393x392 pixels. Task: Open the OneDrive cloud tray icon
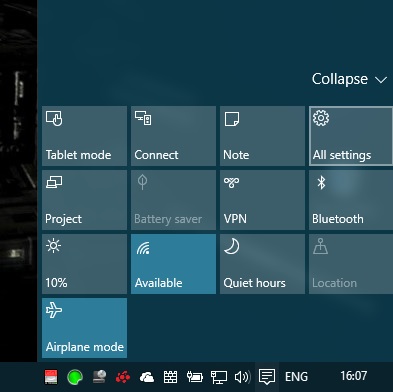(x=147, y=377)
